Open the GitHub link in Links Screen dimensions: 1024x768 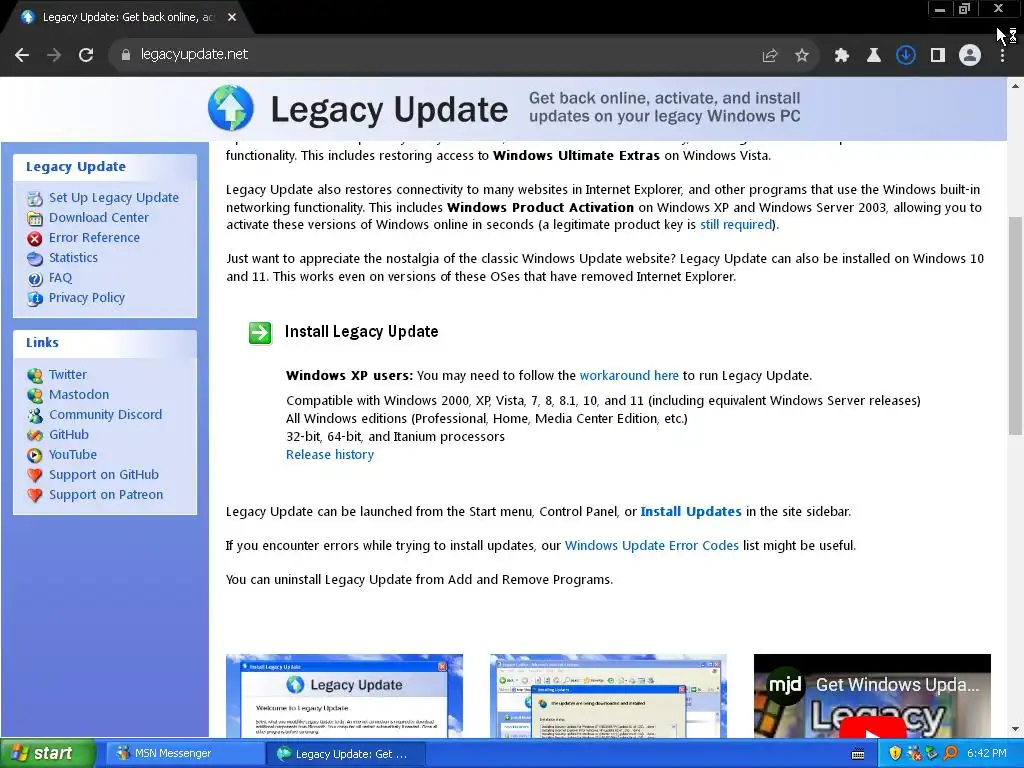(69, 435)
